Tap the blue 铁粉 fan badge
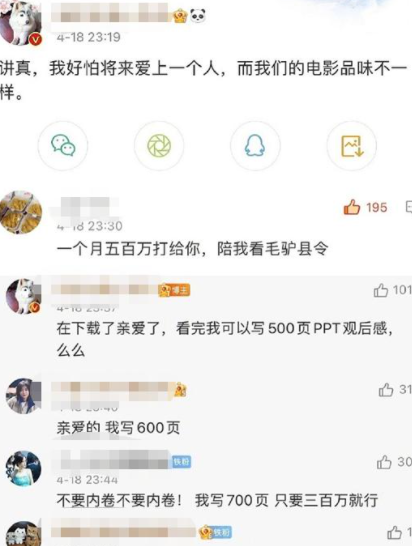The image size is (412, 546). tap(181, 462)
